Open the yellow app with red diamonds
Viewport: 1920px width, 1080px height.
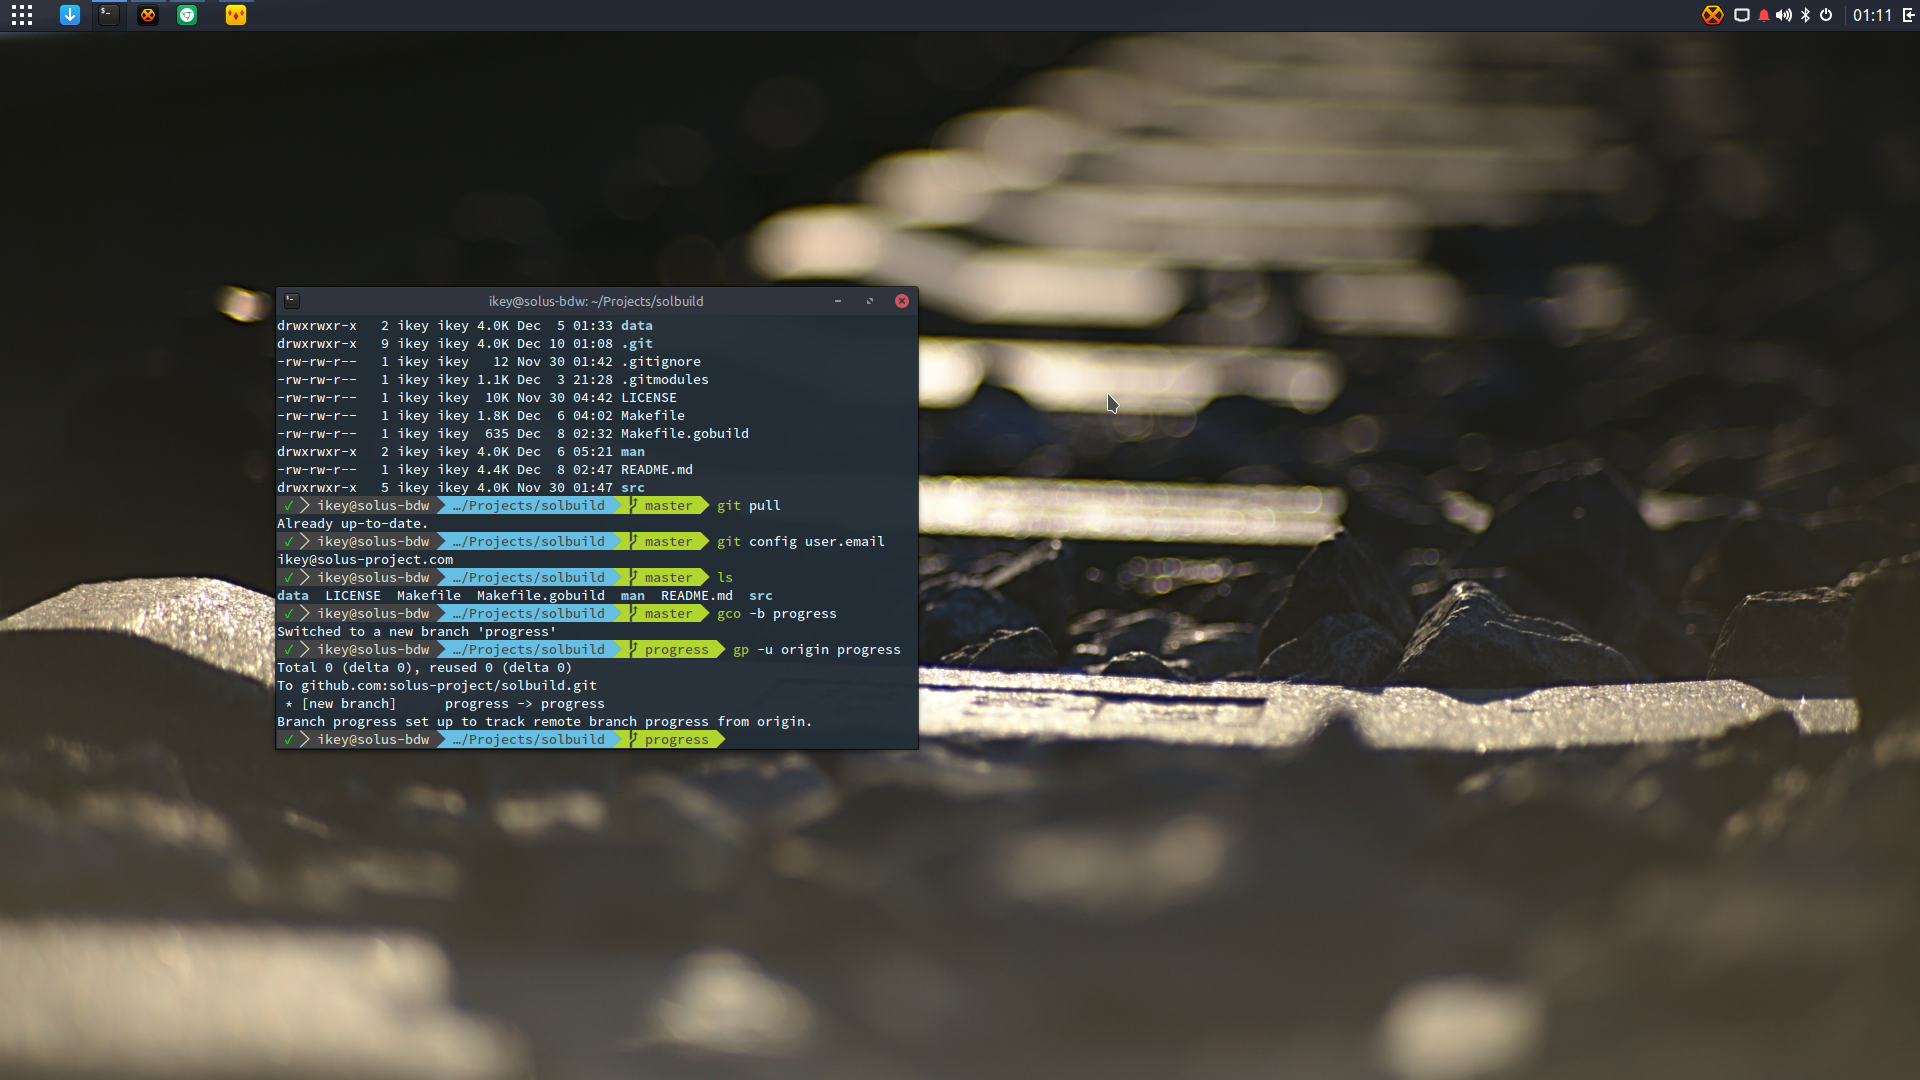pyautogui.click(x=236, y=15)
